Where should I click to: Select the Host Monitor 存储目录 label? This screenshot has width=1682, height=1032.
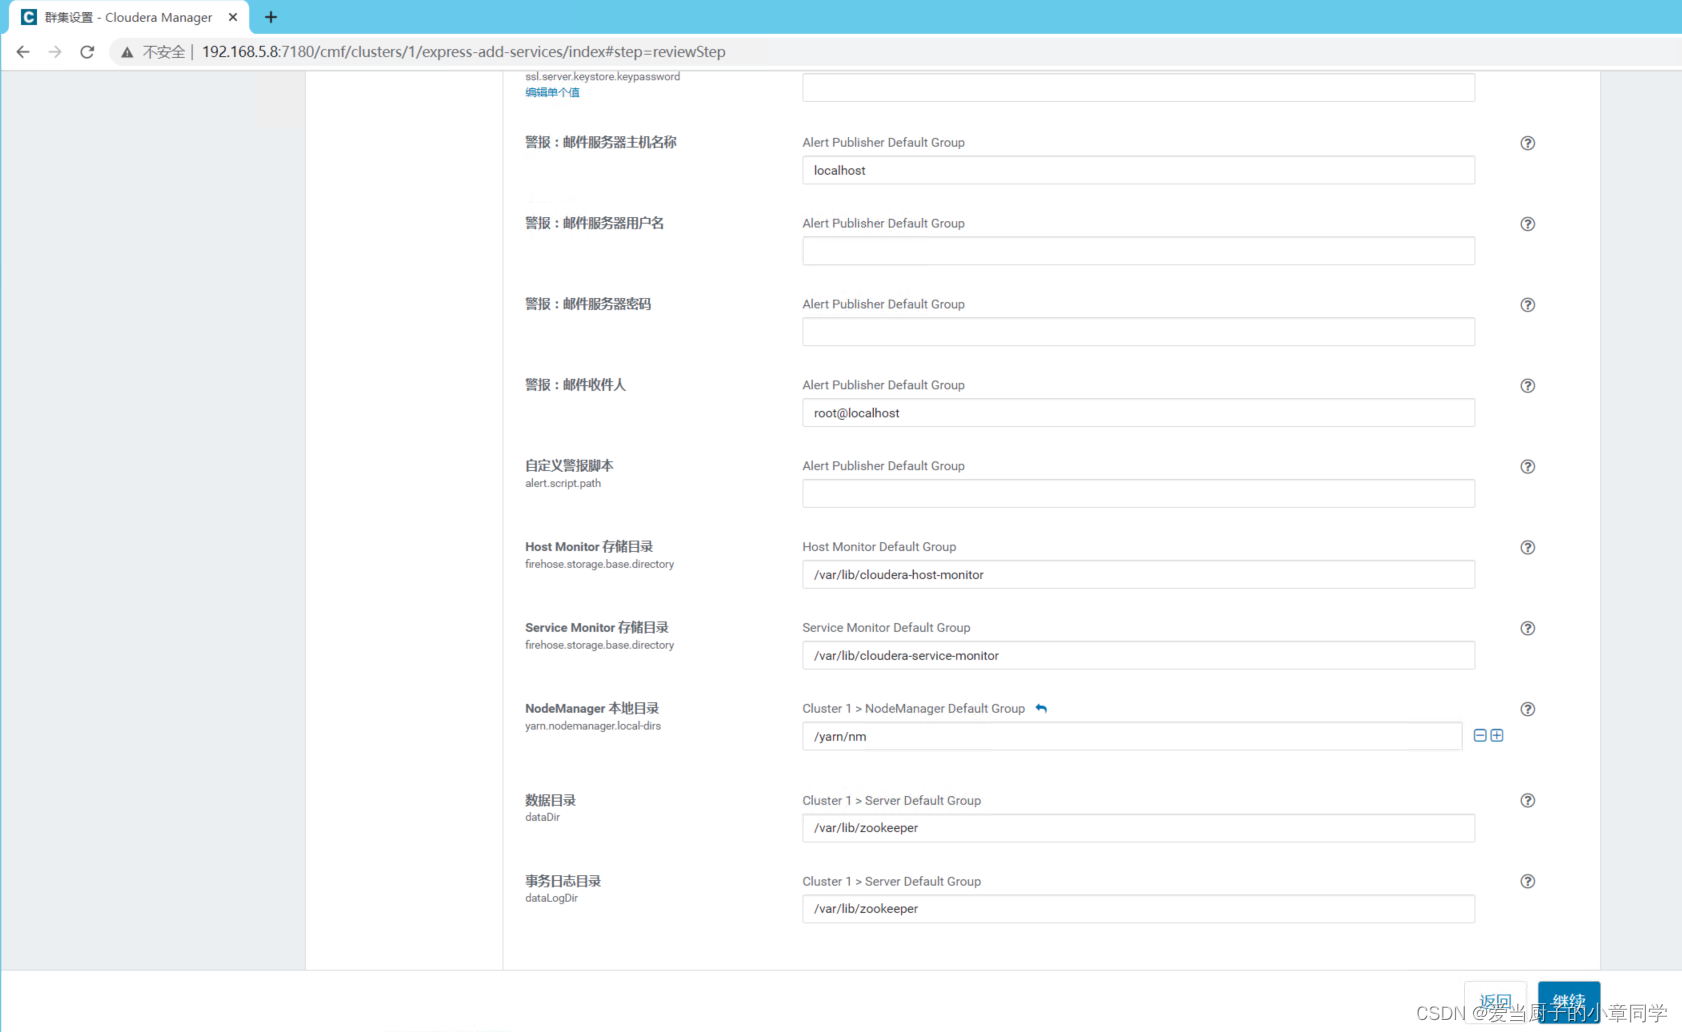tap(589, 547)
